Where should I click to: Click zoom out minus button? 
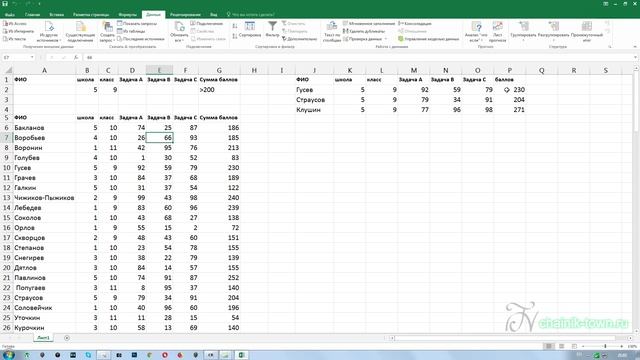pos(583,346)
